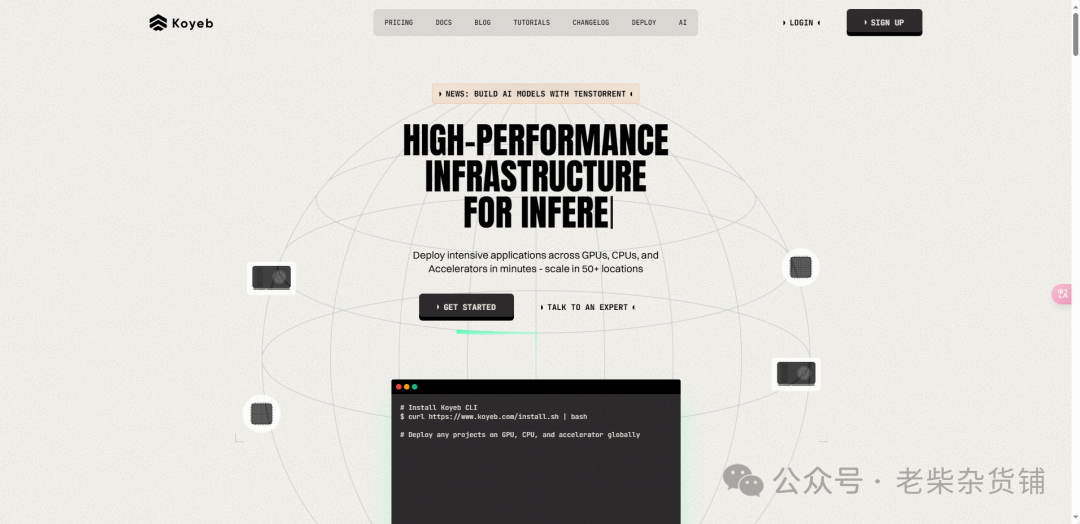Click the GPU card icon at upper left of globe
Viewport: 1080px width, 524px height.
(x=271, y=278)
